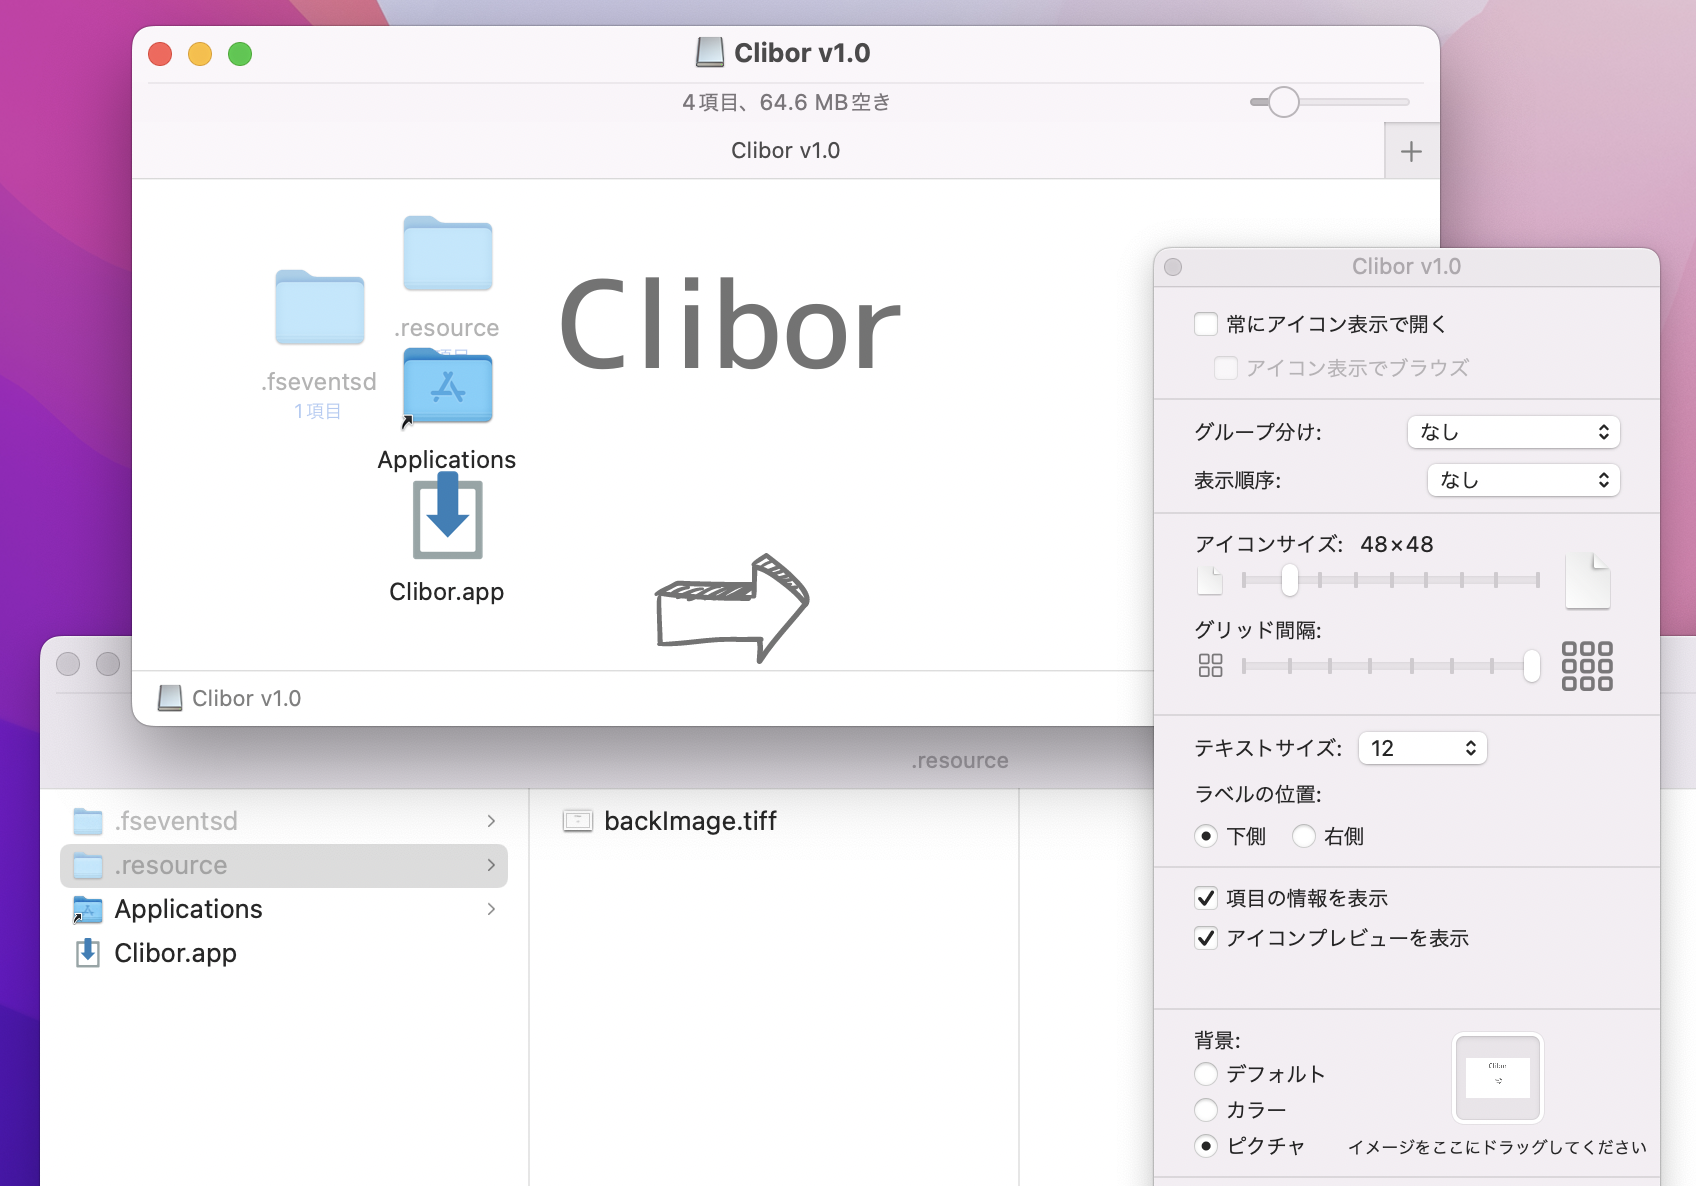Select ピクチャ background radio button
The width and height of the screenshot is (1696, 1186).
(1206, 1146)
